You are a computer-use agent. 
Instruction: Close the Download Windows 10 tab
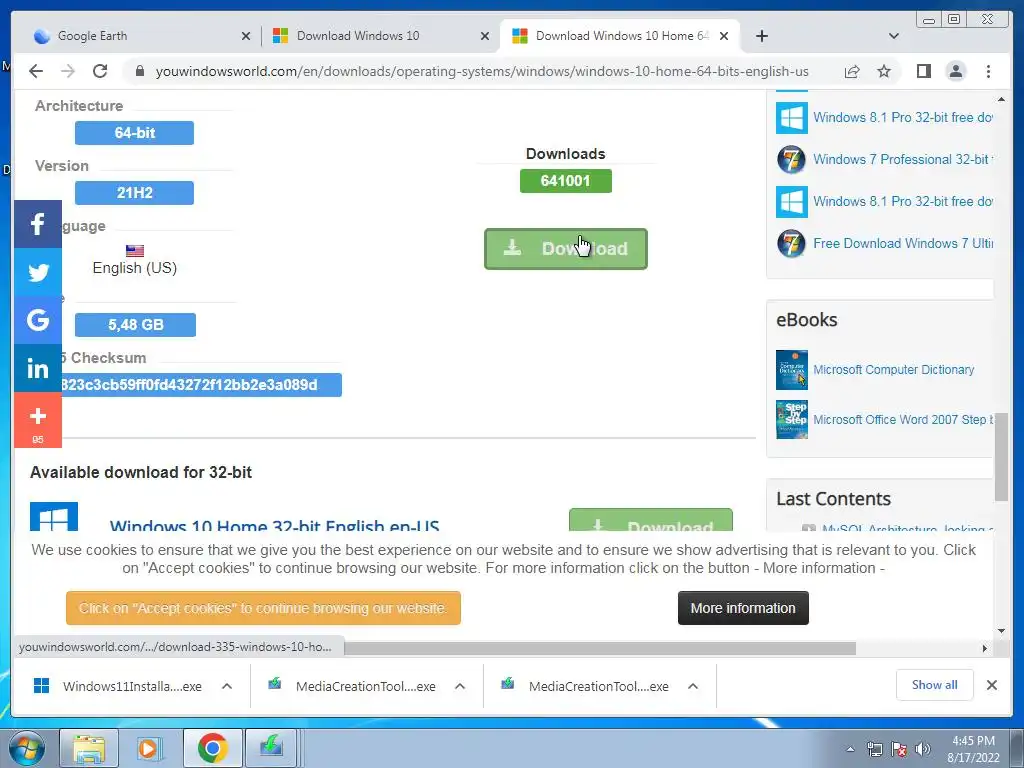click(x=485, y=36)
